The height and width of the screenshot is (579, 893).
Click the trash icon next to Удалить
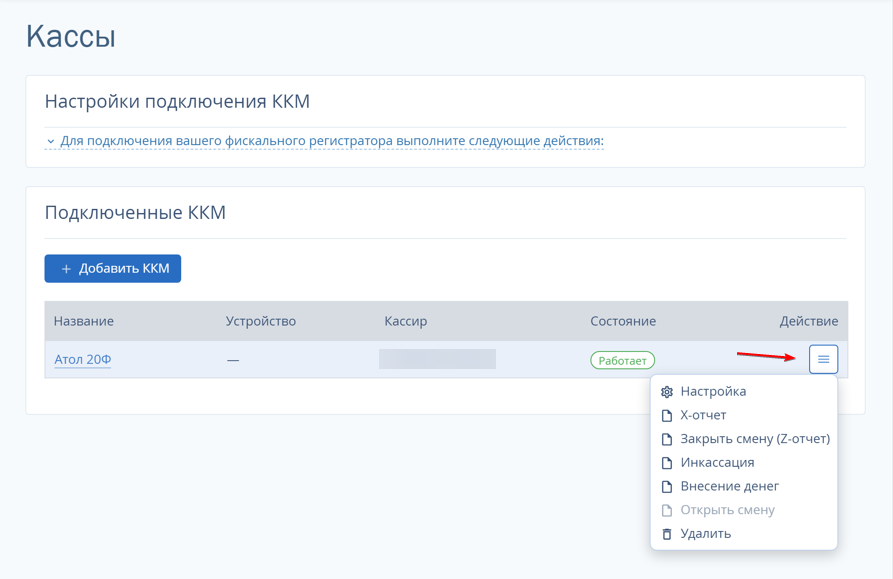(x=667, y=534)
